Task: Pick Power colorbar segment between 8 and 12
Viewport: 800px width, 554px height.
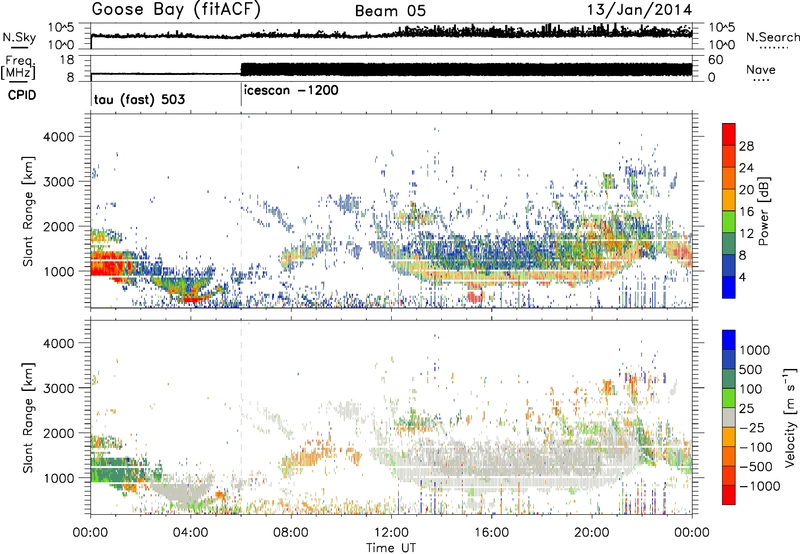Action: point(729,243)
